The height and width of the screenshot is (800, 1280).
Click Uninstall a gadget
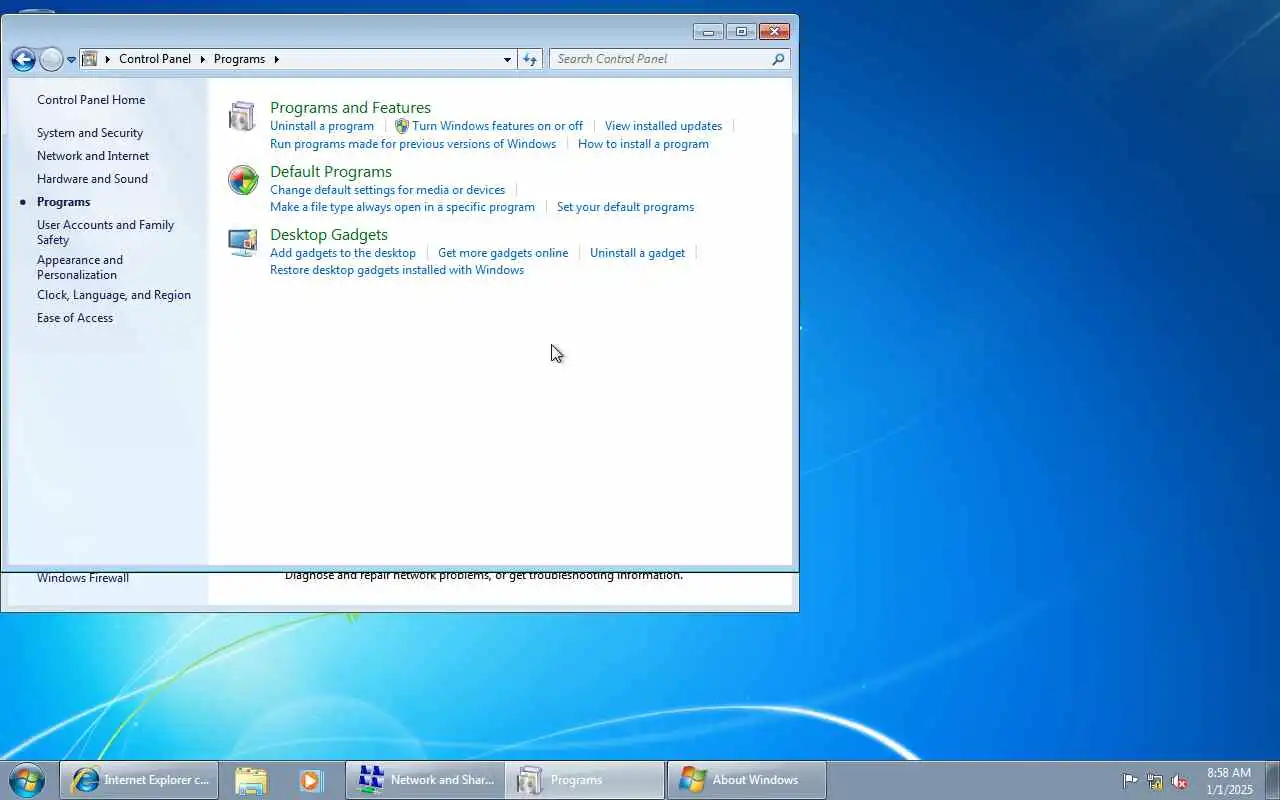[x=637, y=253]
